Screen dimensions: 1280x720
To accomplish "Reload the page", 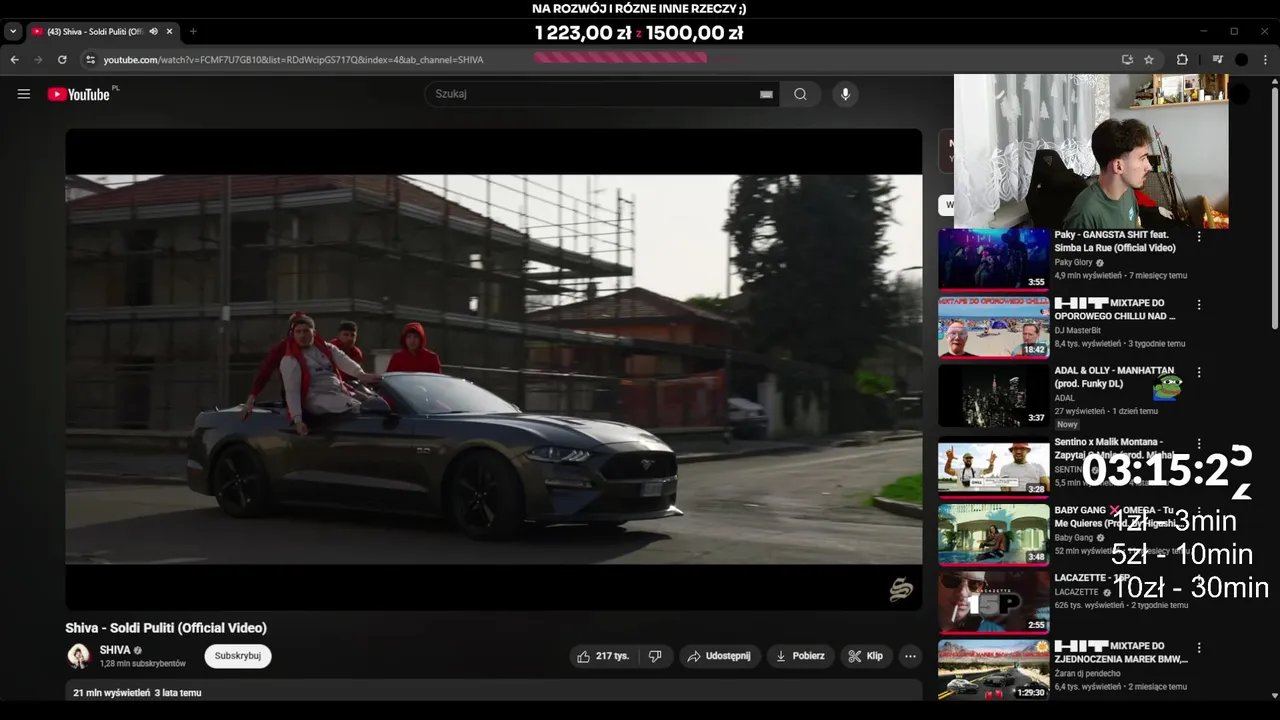I will coord(62,60).
